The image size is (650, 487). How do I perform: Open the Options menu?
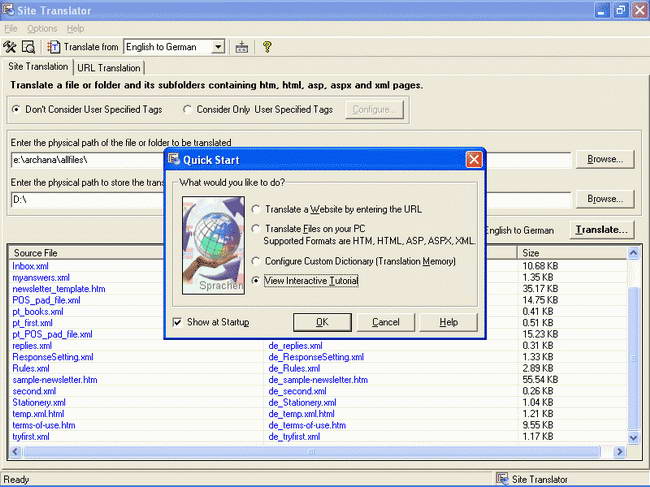tap(42, 29)
